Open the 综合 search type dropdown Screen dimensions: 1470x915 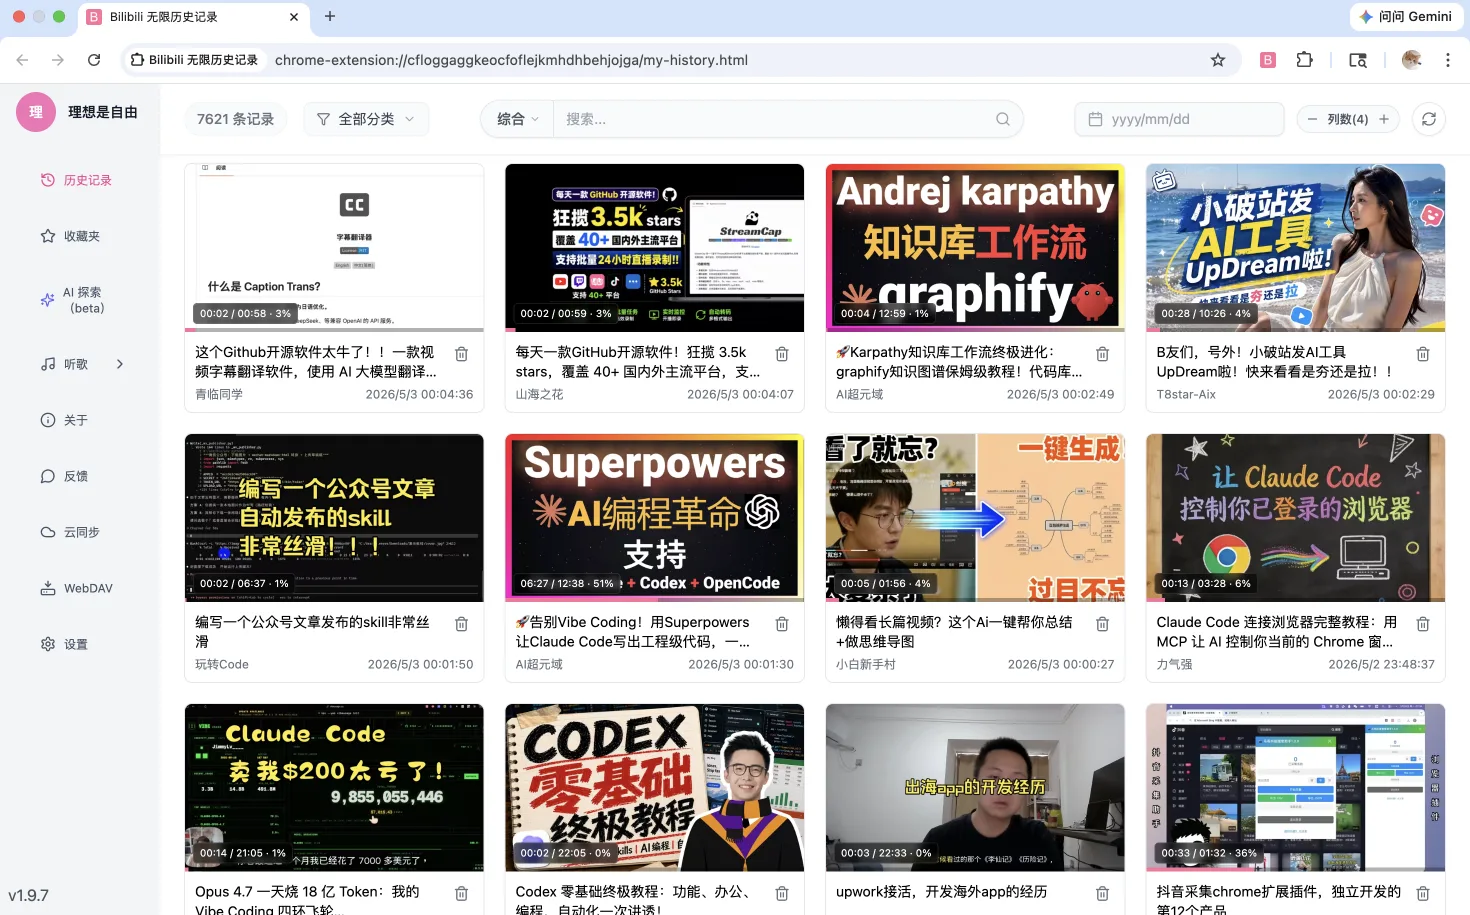click(x=517, y=119)
